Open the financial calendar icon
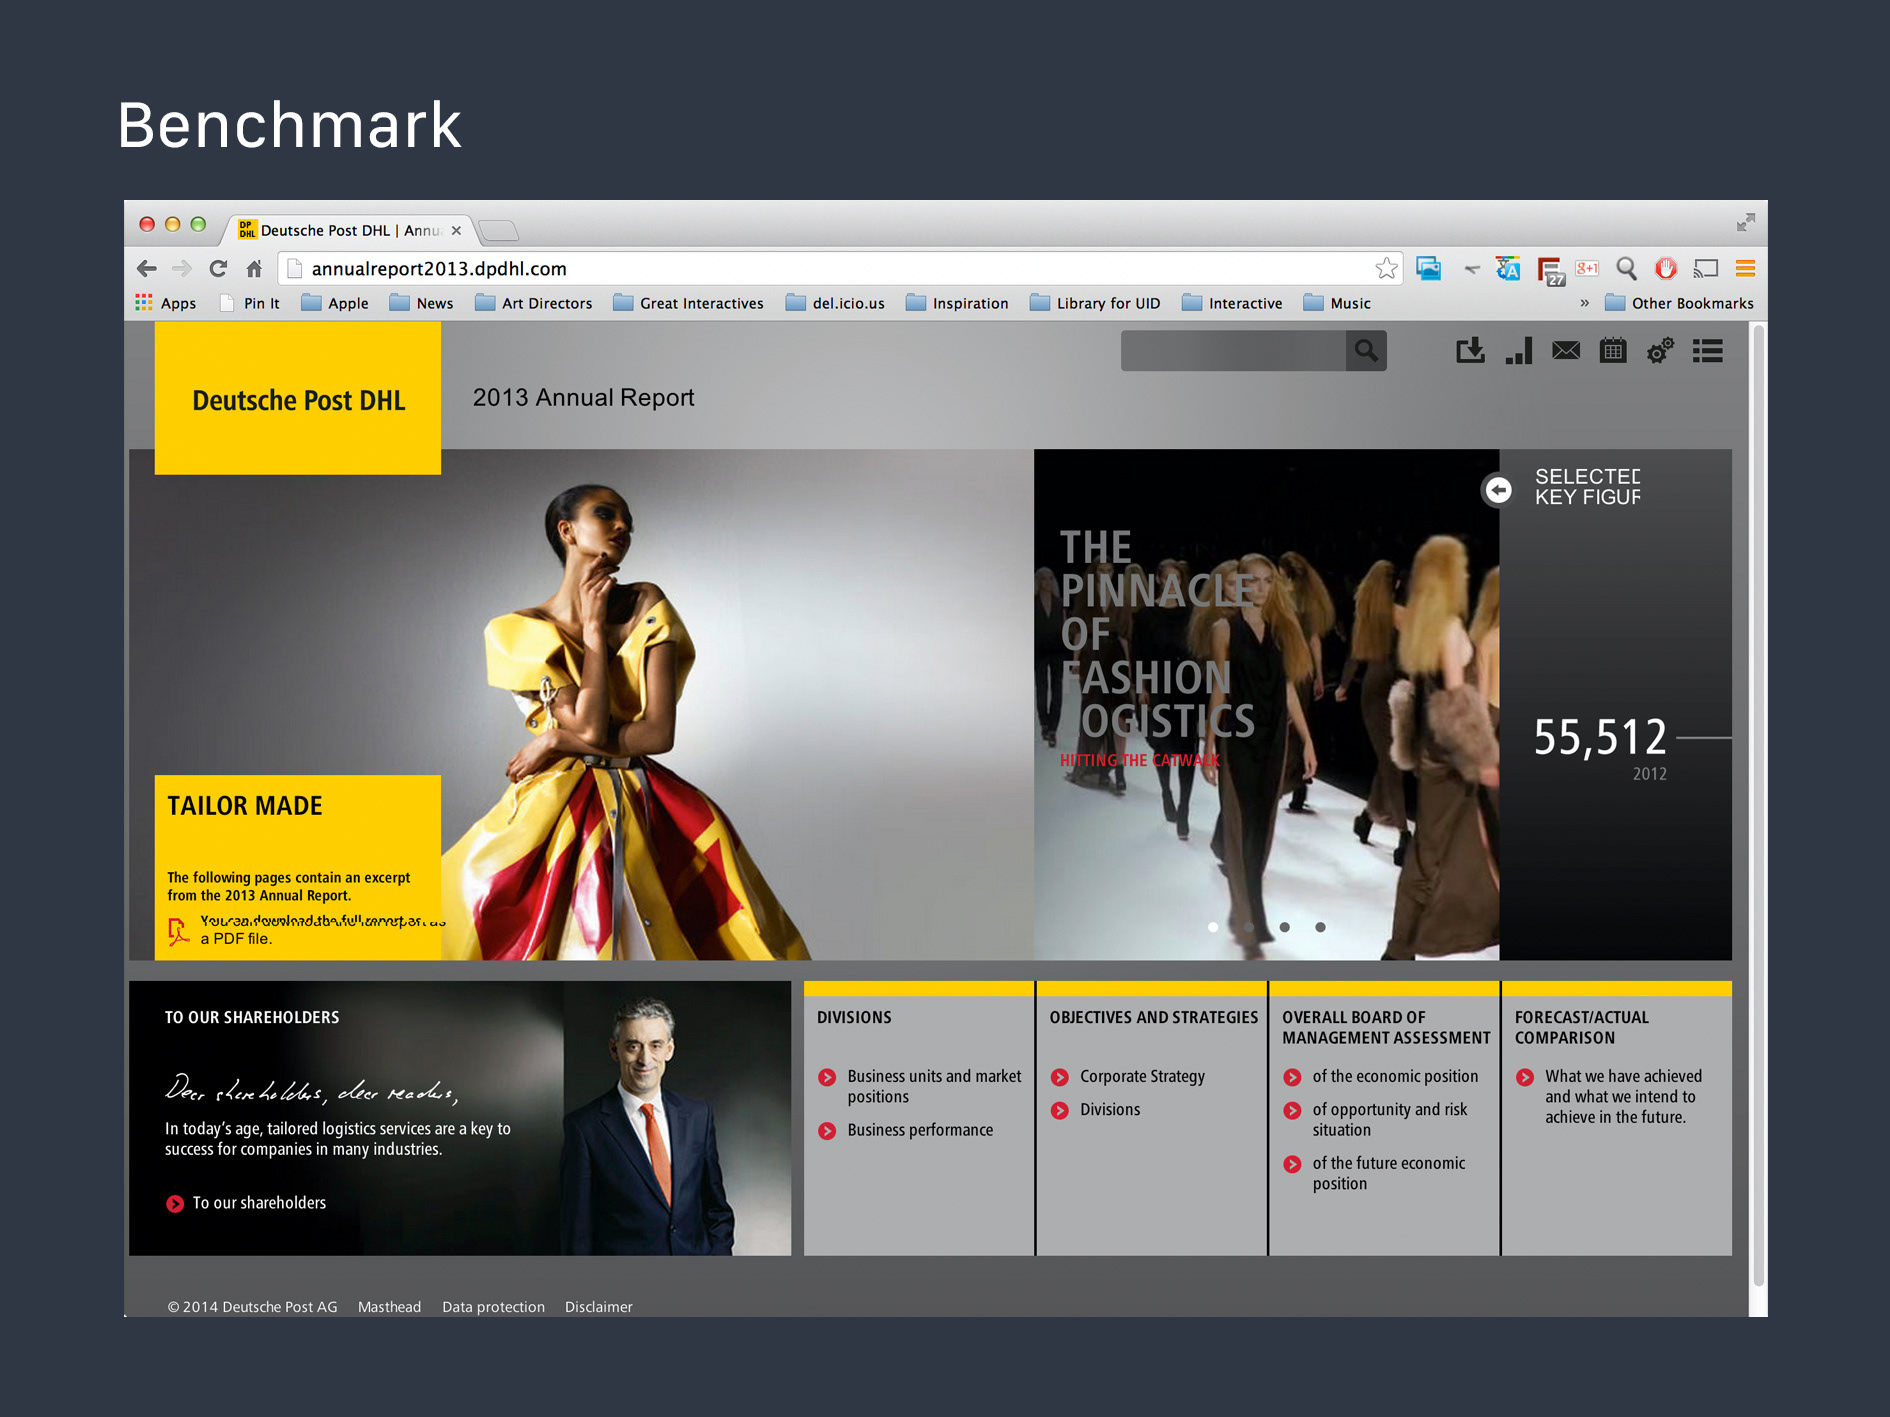The width and height of the screenshot is (1890, 1417). (1613, 351)
